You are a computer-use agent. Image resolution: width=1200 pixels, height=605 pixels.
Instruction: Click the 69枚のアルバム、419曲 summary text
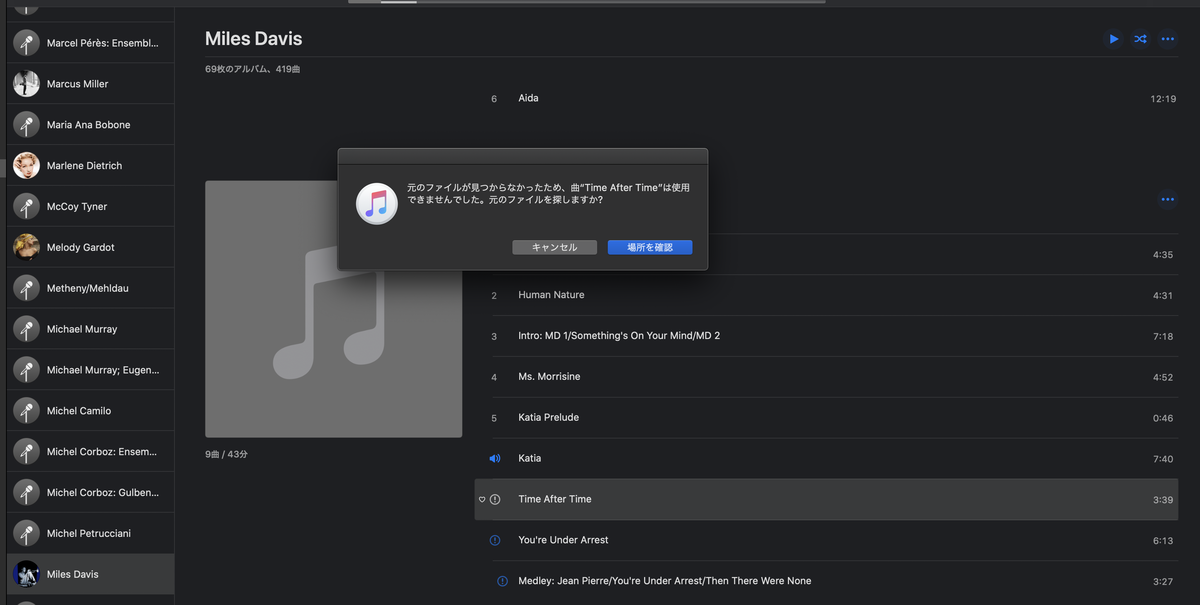252,69
